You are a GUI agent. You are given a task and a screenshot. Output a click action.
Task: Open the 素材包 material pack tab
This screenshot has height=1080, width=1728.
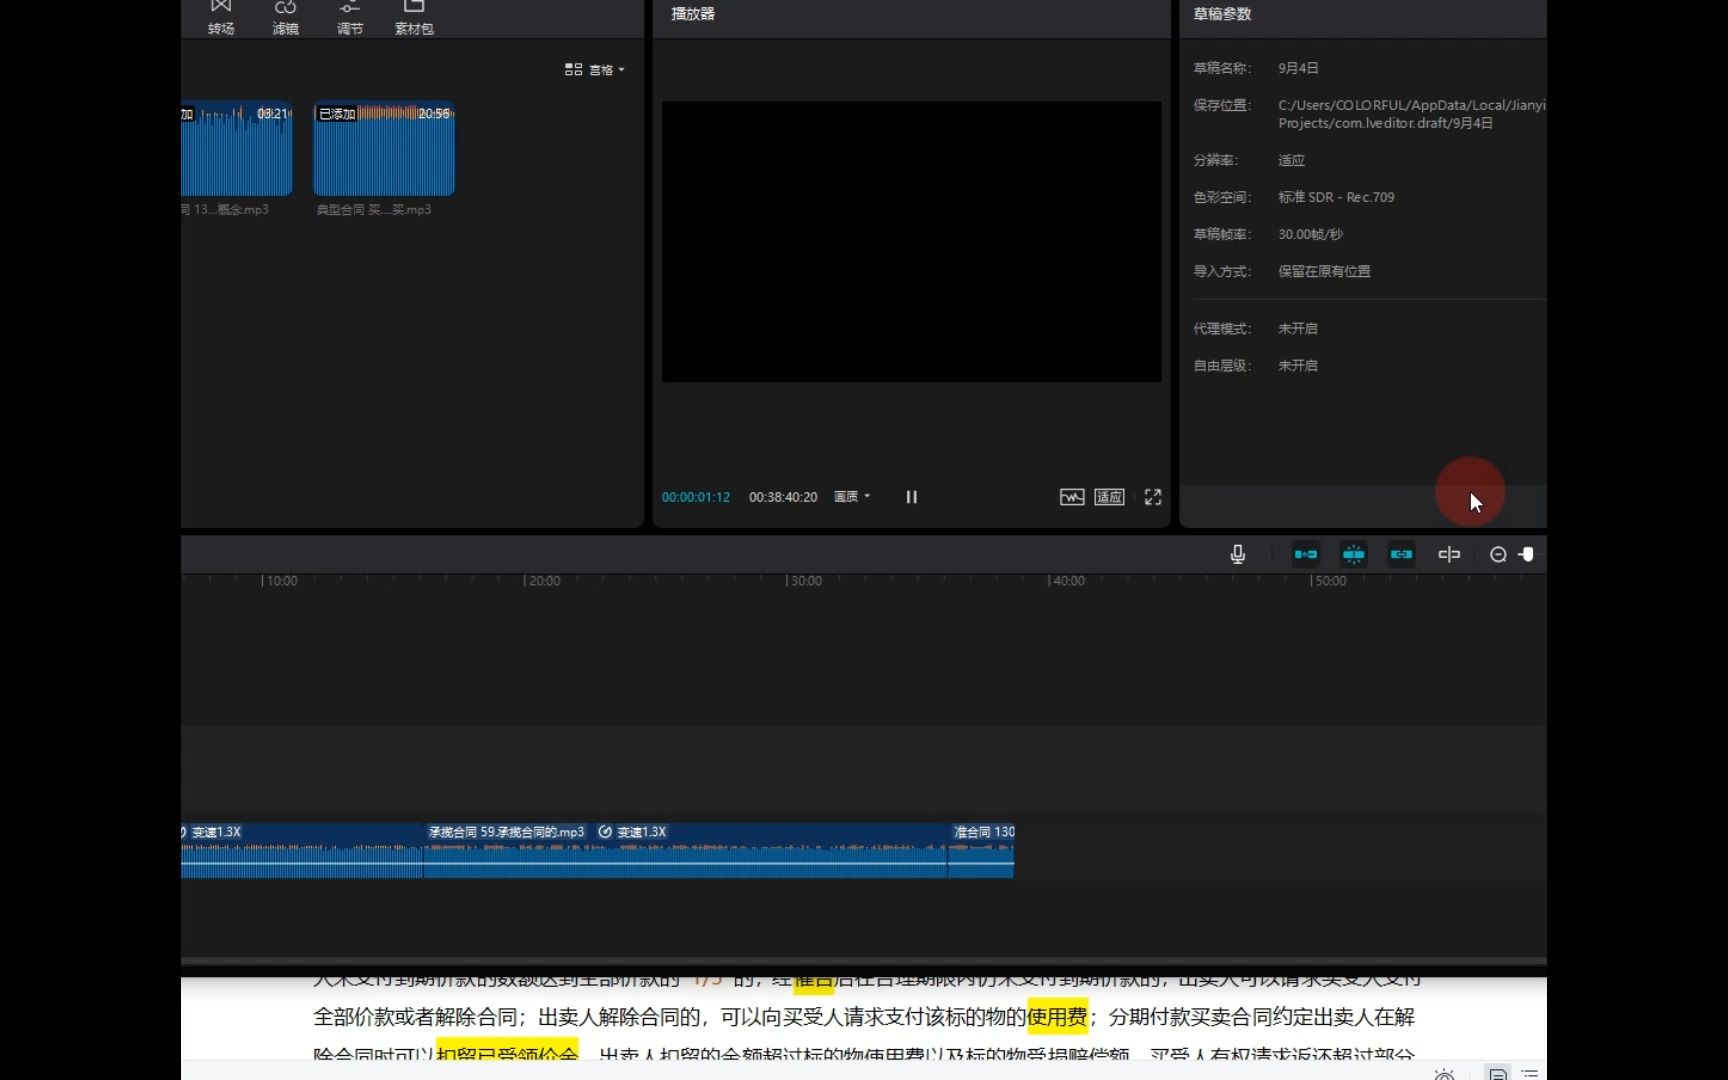(414, 18)
